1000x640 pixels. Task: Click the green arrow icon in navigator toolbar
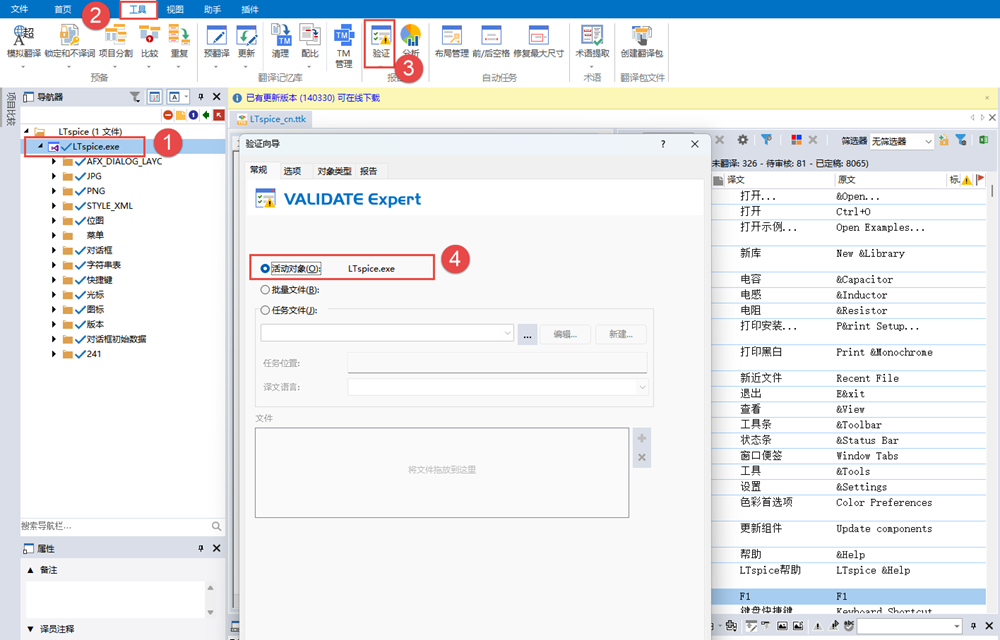click(x=205, y=115)
